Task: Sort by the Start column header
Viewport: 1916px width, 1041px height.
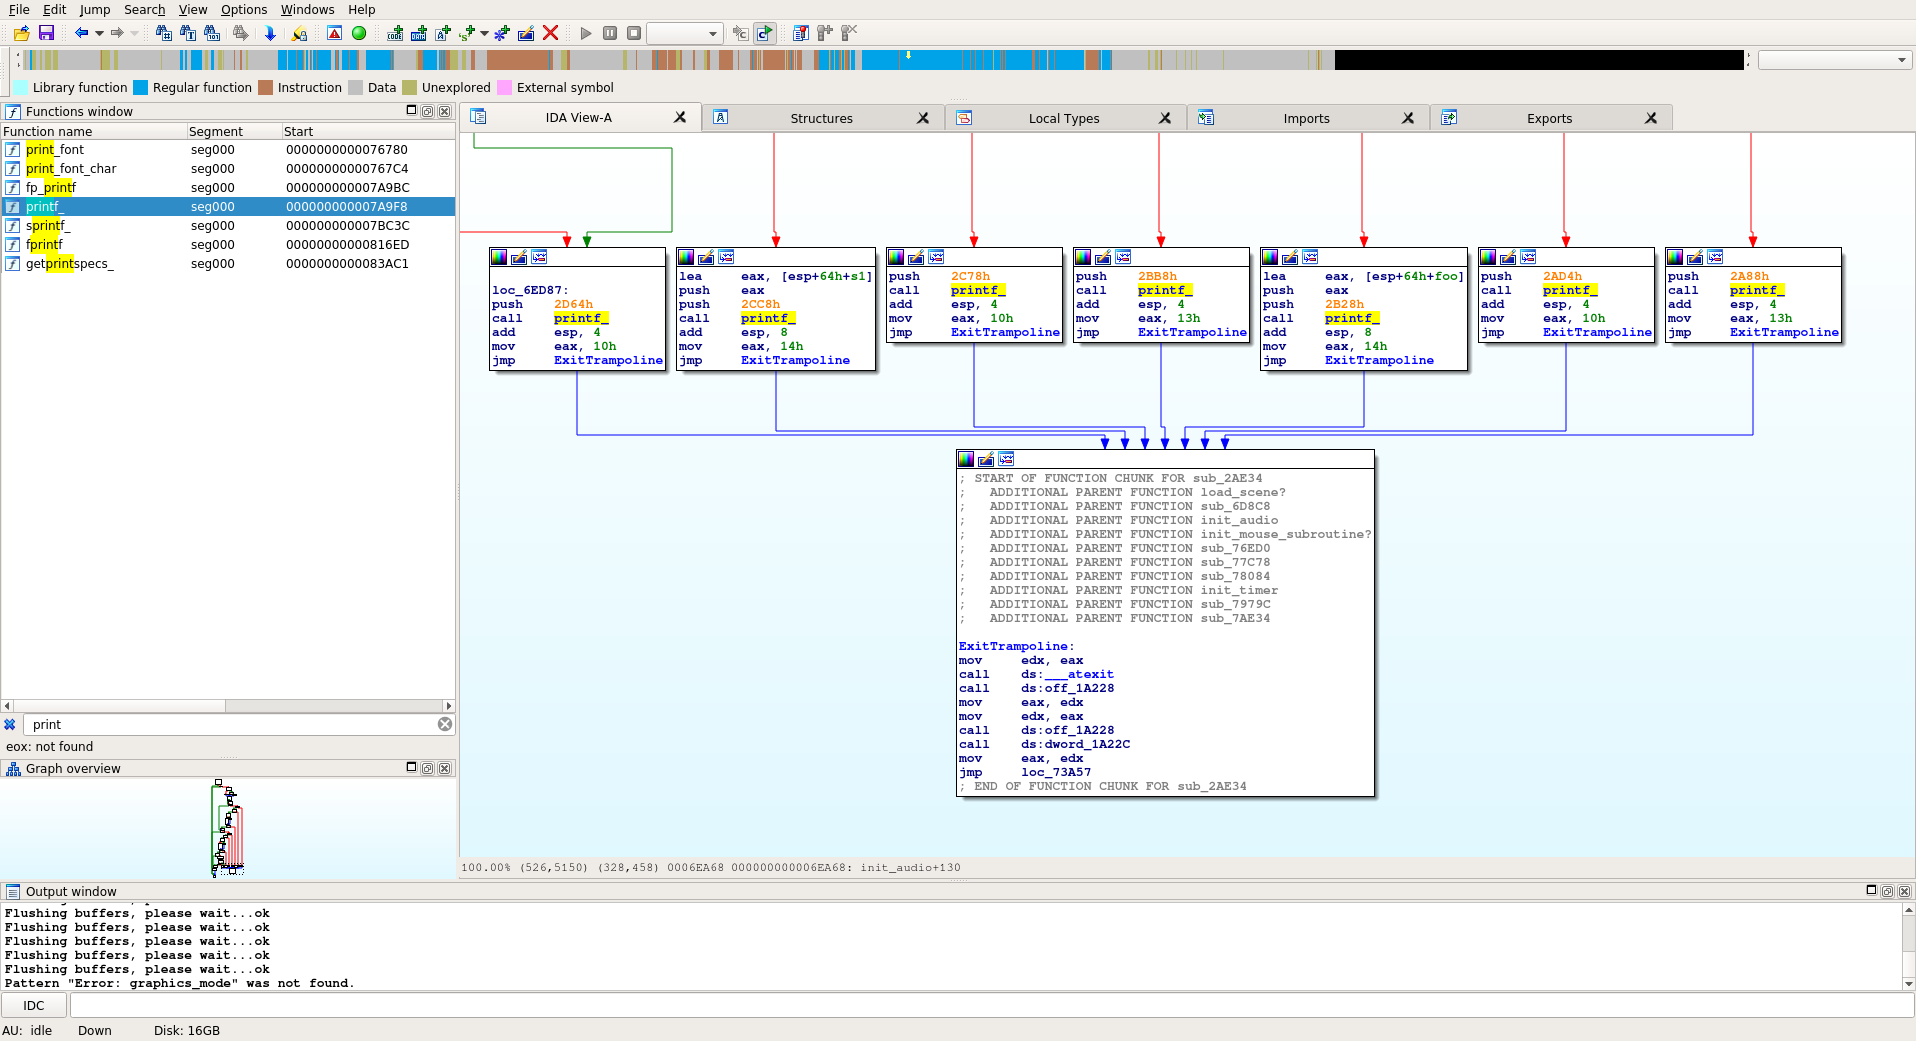Action: click(x=368, y=131)
